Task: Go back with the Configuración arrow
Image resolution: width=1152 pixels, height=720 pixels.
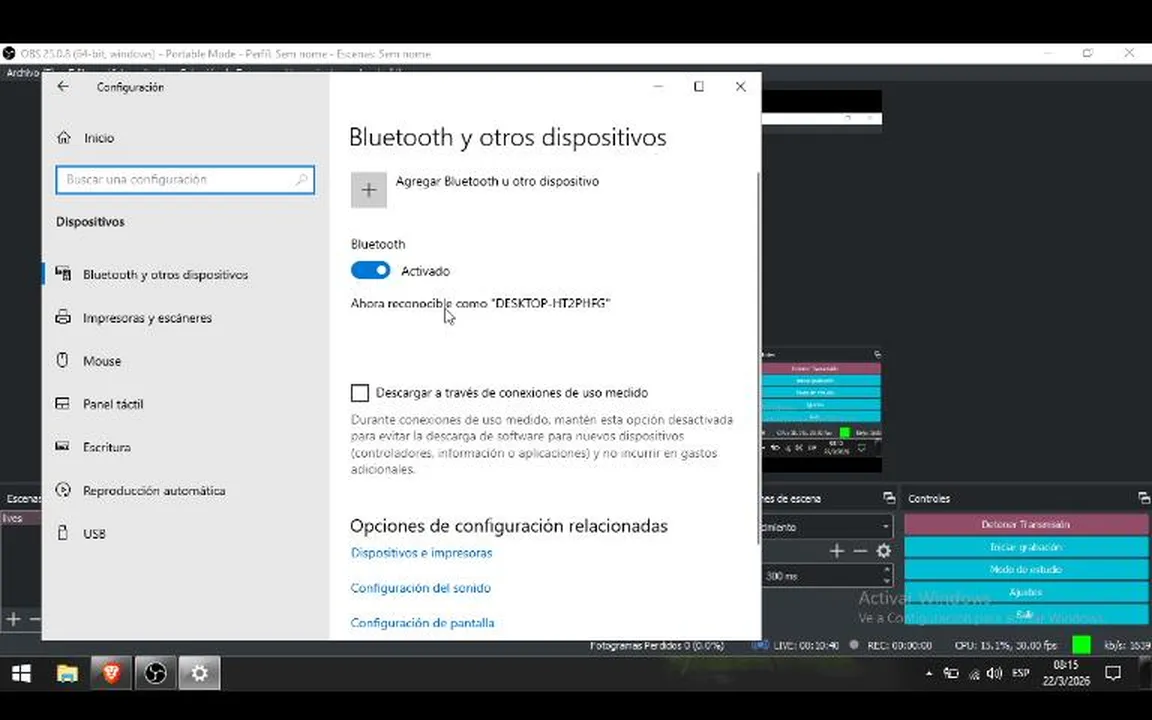Action: 63,86
